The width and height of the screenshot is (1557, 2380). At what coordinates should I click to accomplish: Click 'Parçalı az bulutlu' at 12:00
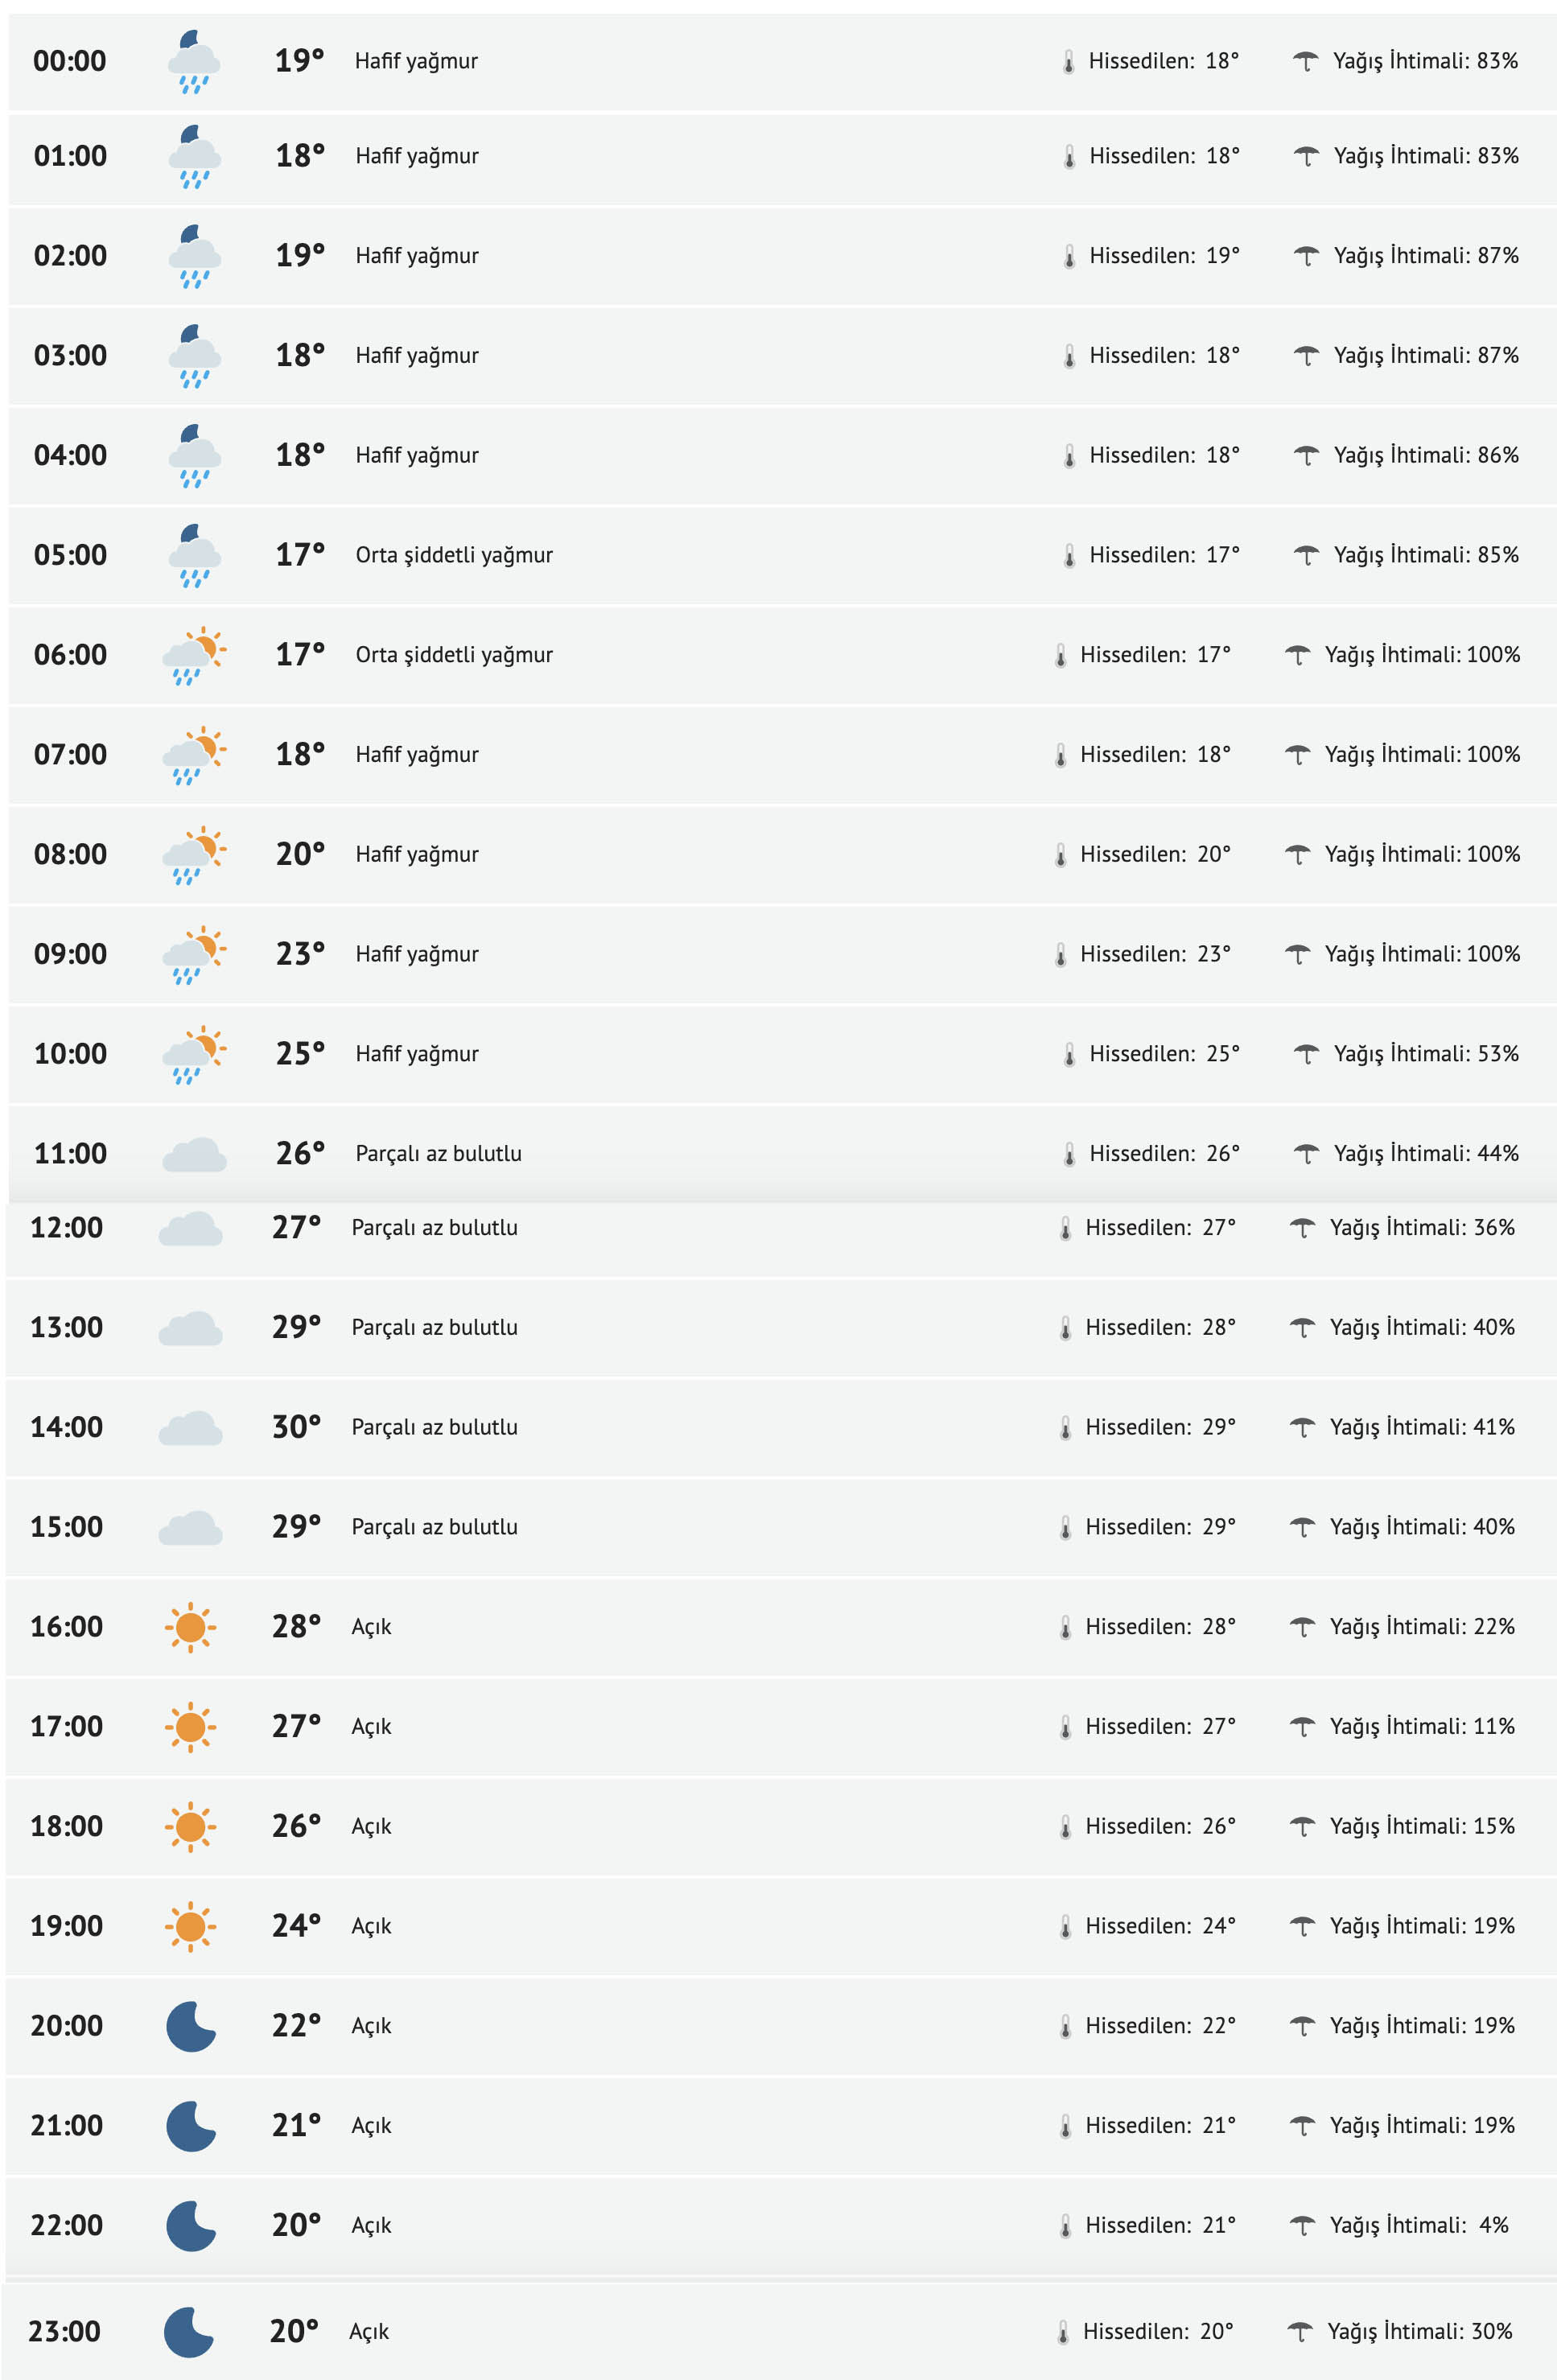(434, 1228)
